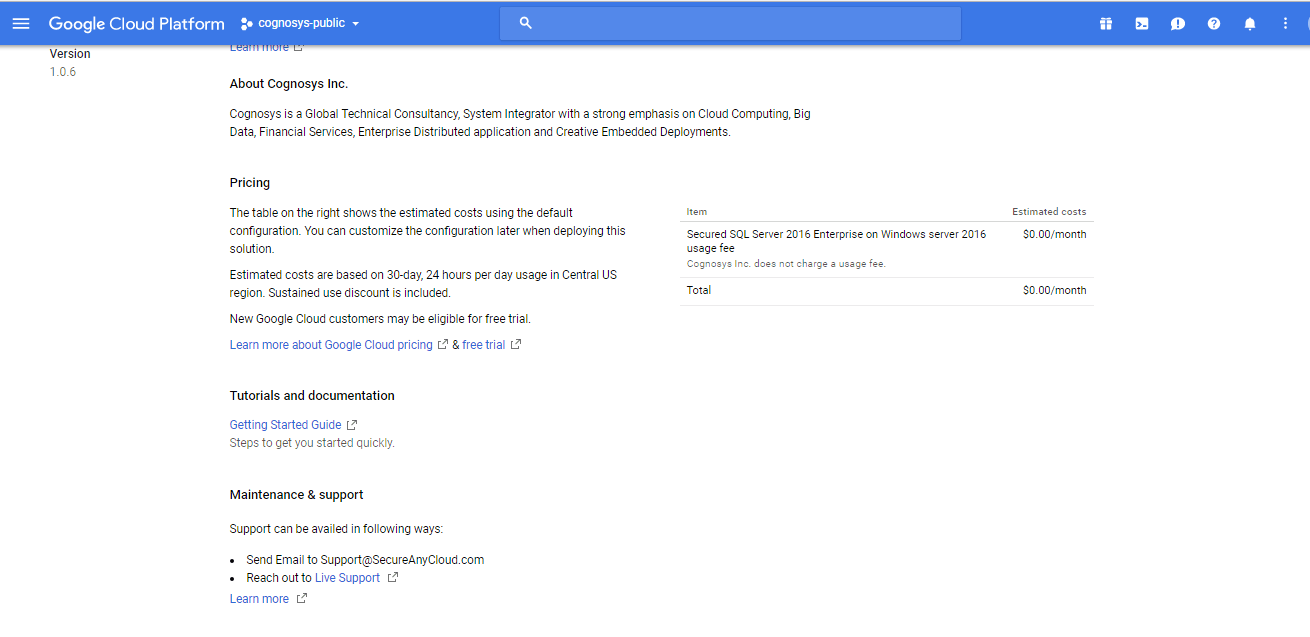Focus the top search input field

740,23
